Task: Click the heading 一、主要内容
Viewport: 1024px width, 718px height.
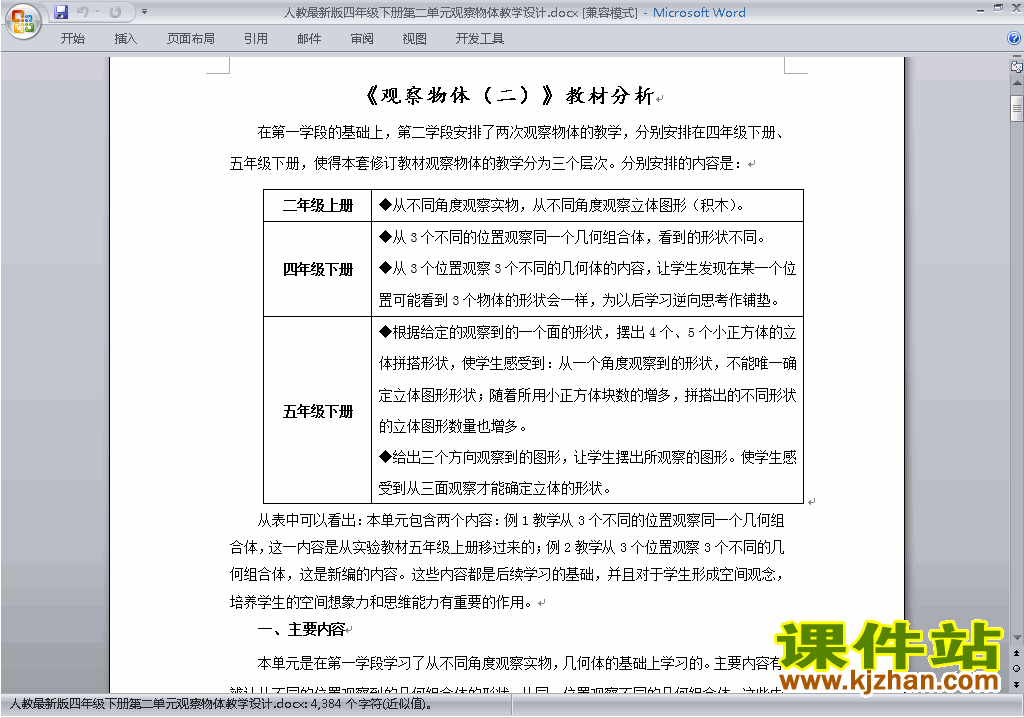Action: click(x=301, y=630)
